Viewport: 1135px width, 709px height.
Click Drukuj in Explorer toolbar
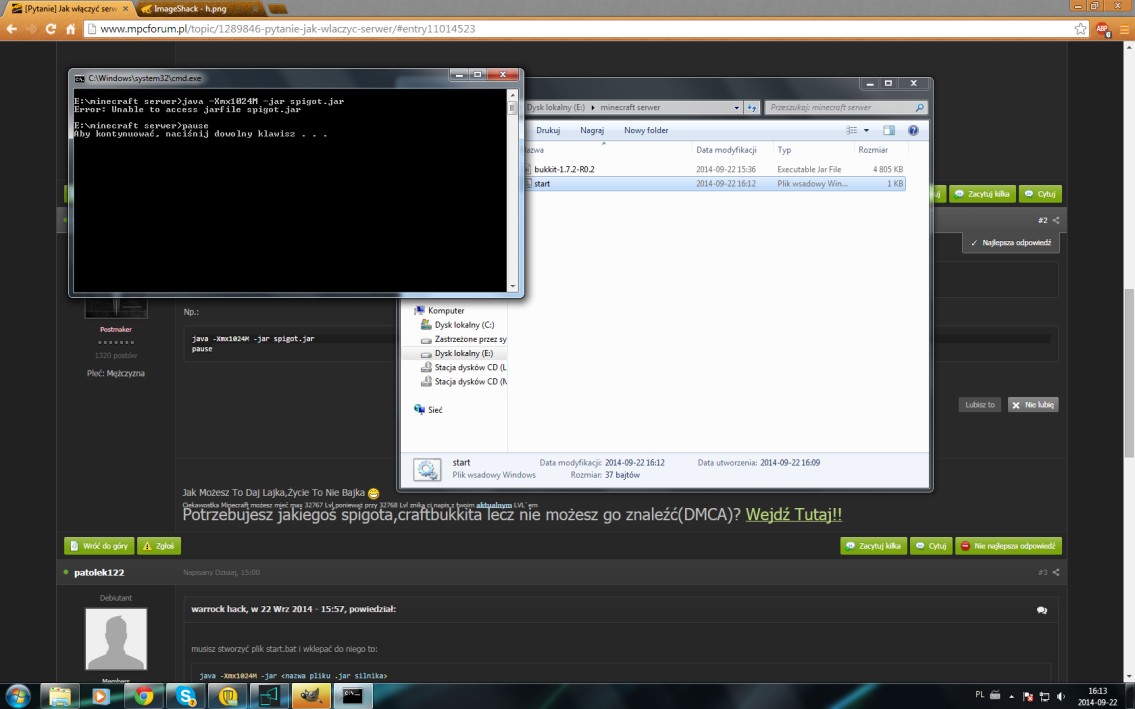pyautogui.click(x=548, y=130)
